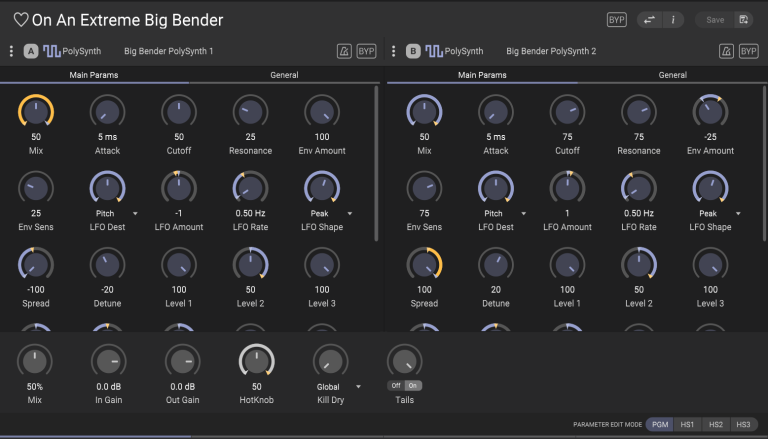Viewport: 768px width, 439px height.
Task: Open slot A options three-dot menu
Action: [x=11, y=51]
